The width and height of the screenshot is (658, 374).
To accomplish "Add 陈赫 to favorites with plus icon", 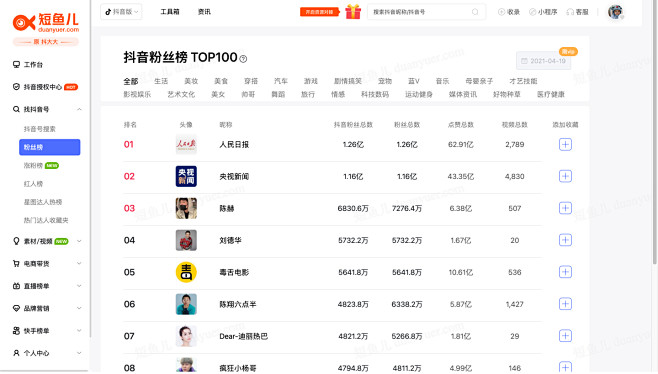I will pos(565,208).
